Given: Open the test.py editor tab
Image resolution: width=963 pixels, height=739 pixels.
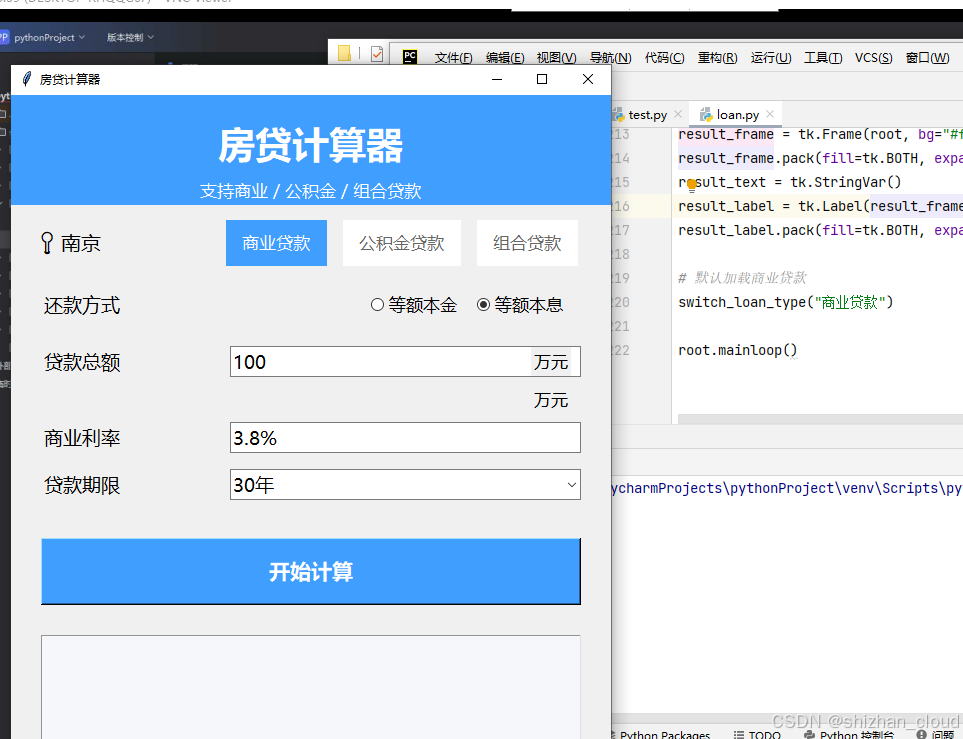Looking at the screenshot, I should [647, 115].
